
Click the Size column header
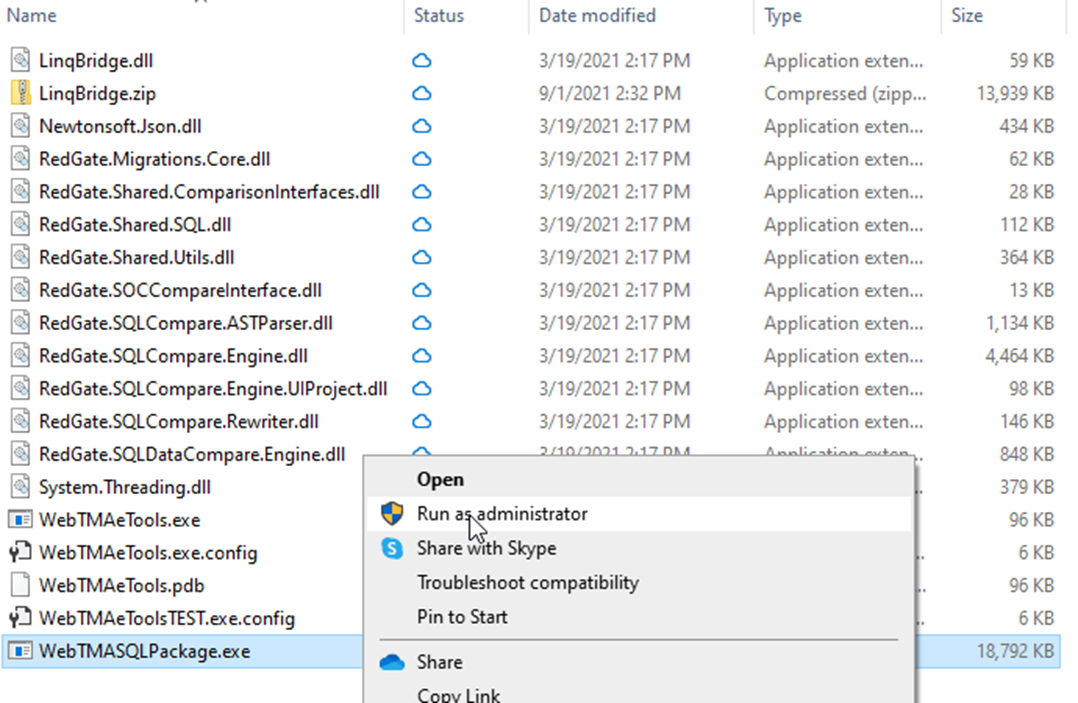click(966, 15)
